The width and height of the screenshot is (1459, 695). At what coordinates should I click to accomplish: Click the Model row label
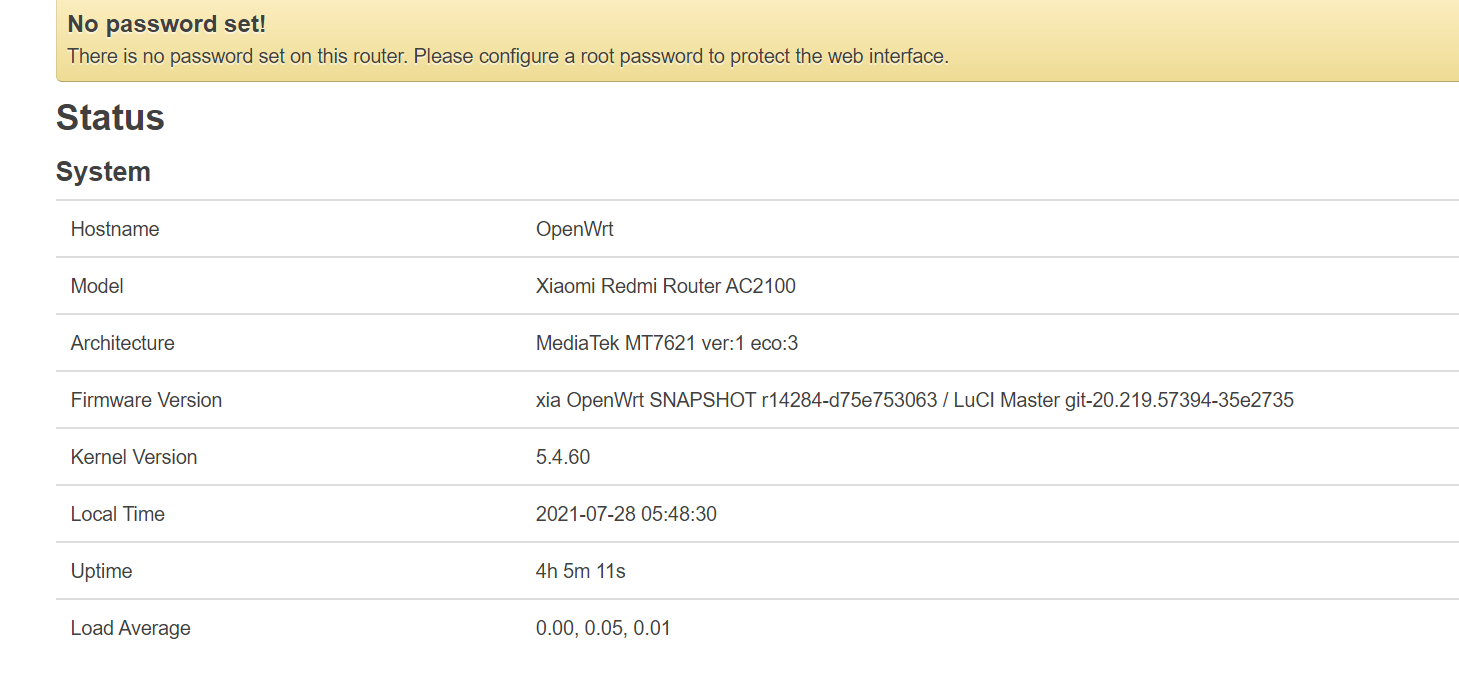click(x=97, y=286)
